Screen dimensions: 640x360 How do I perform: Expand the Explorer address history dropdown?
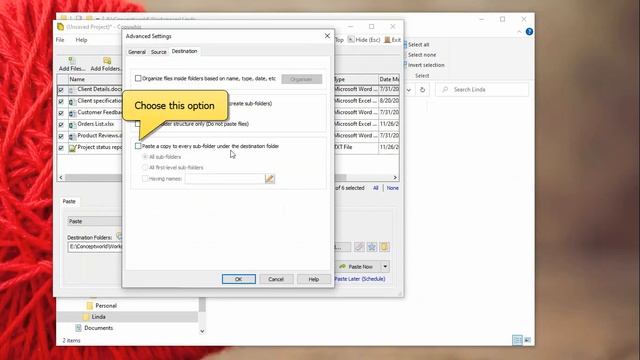409,89
